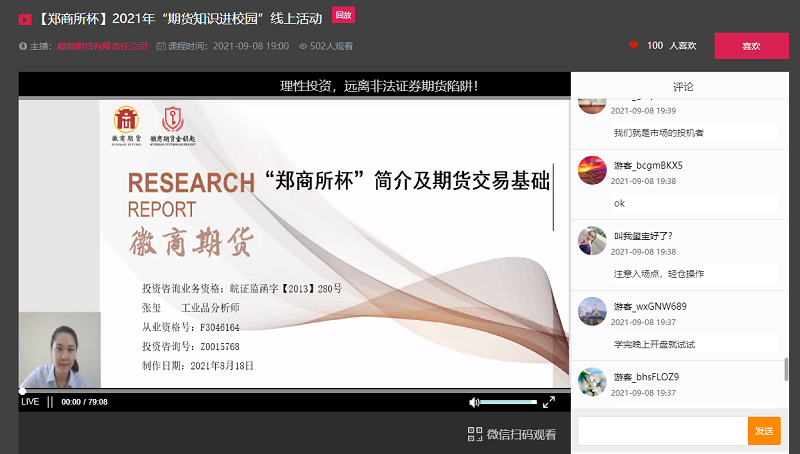Screen dimensions: 800x454
Task: Enter fullscreen with the expand icon
Action: 549,402
